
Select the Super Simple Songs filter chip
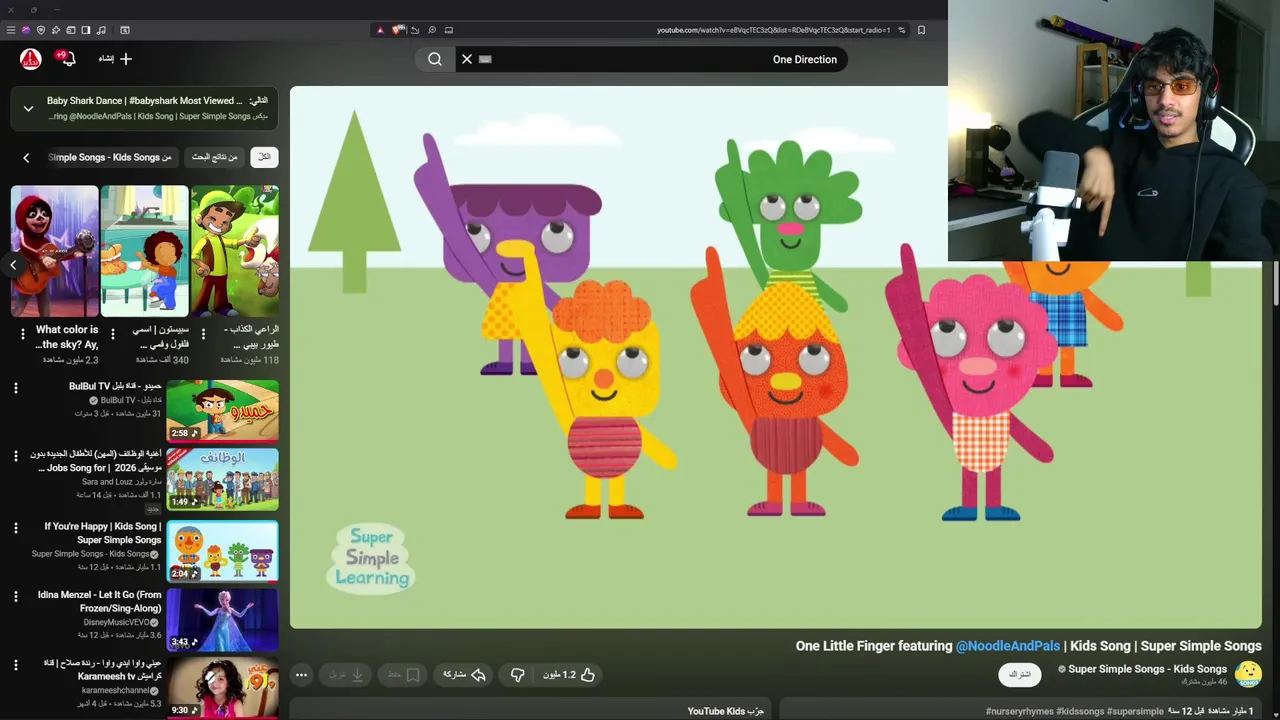(x=110, y=157)
